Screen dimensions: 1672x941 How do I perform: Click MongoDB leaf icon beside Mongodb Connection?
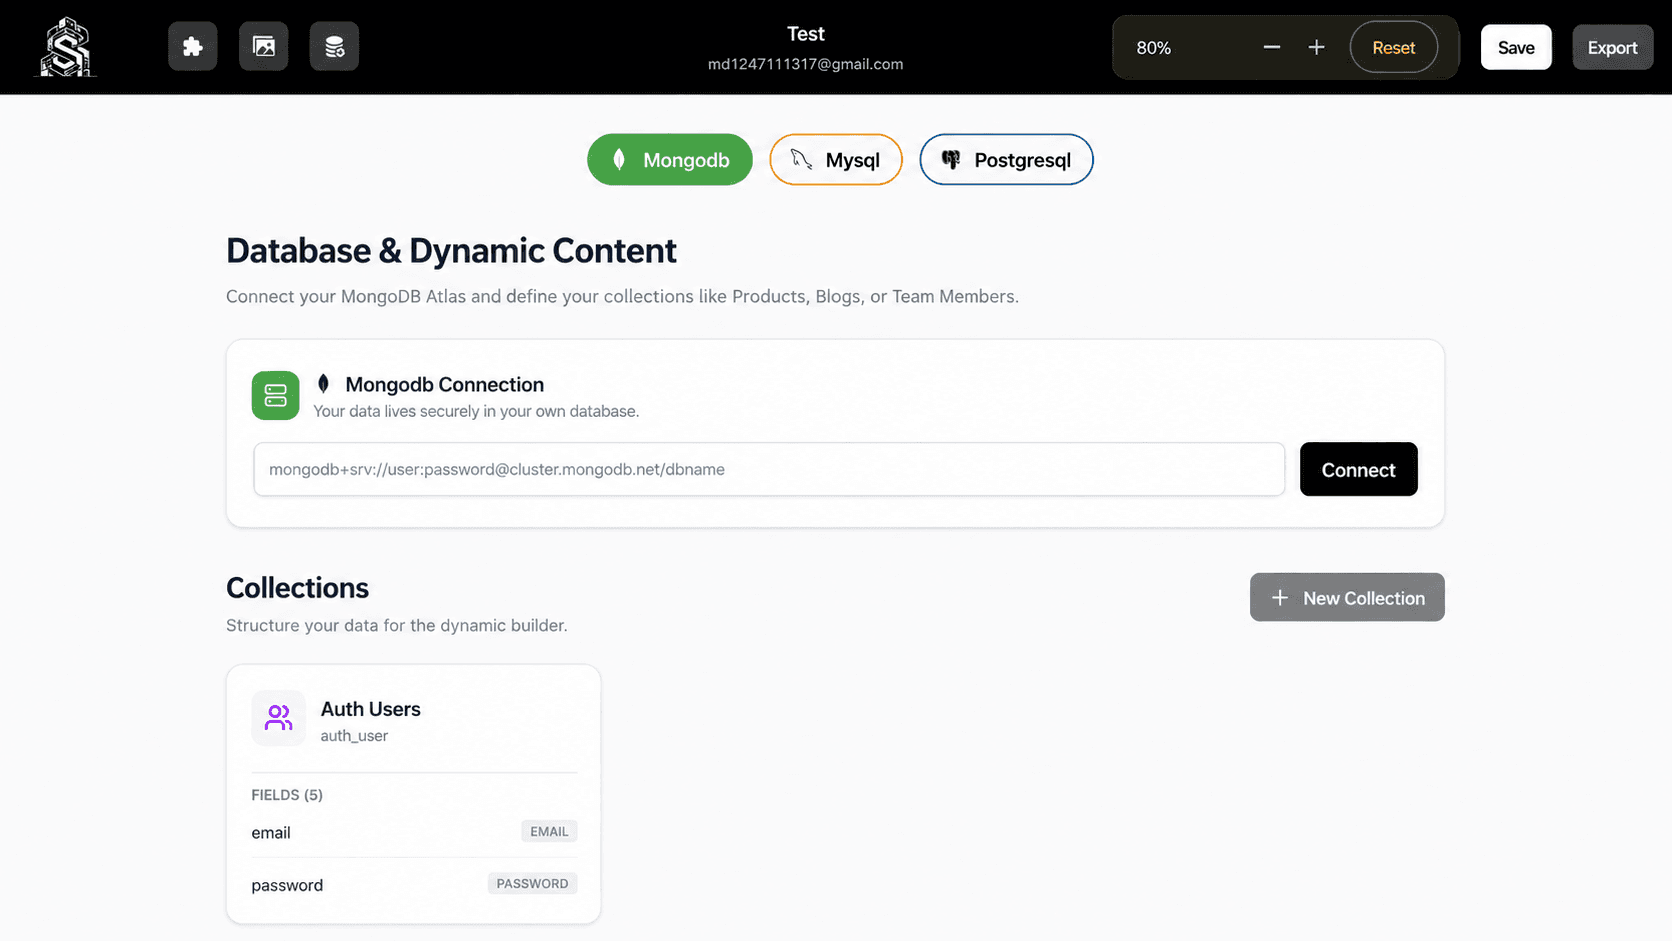[x=323, y=384]
